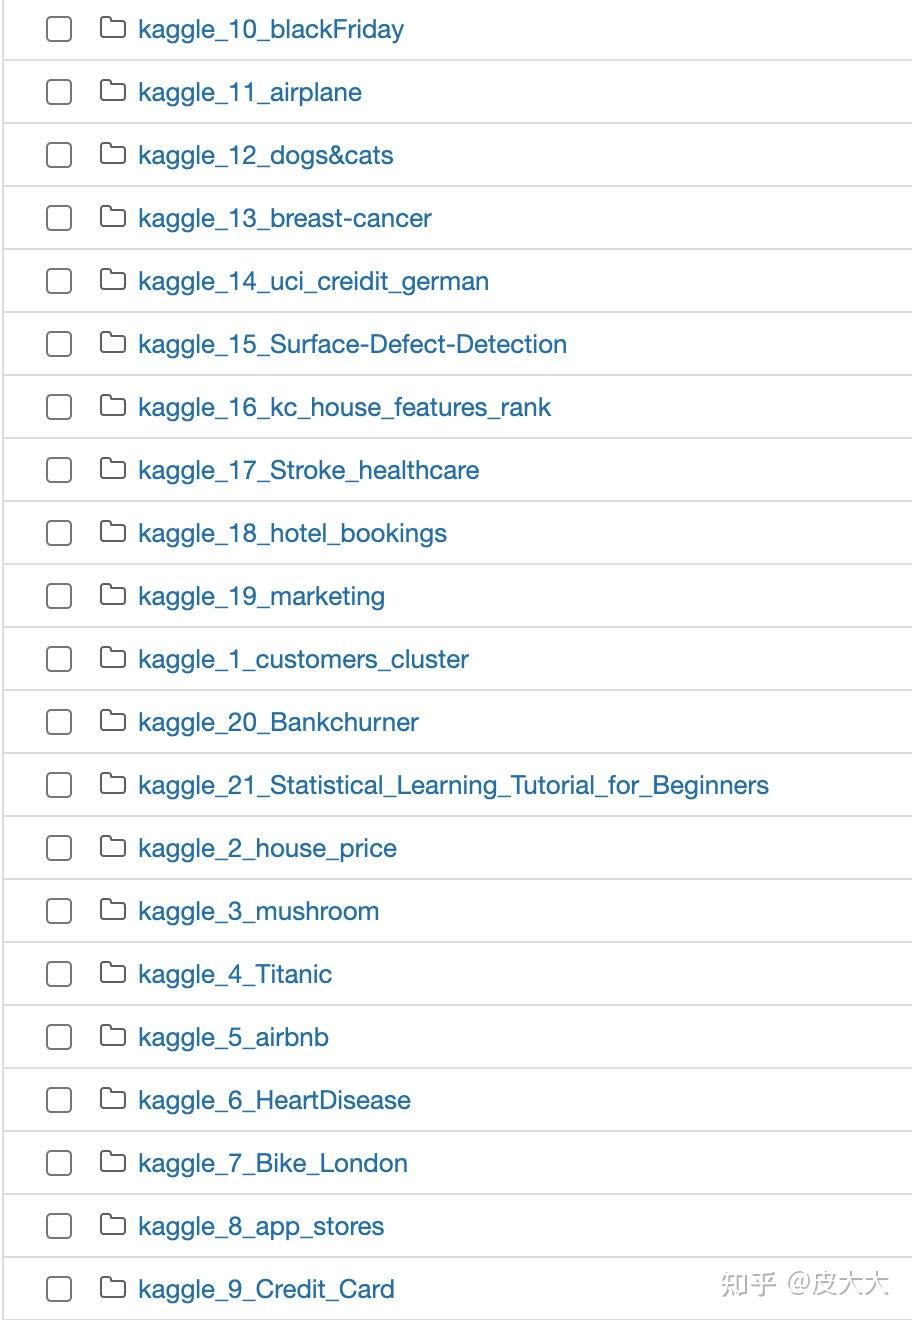
Task: Click folder icon beside kaggle_10_blackFriday
Action: pos(113,28)
